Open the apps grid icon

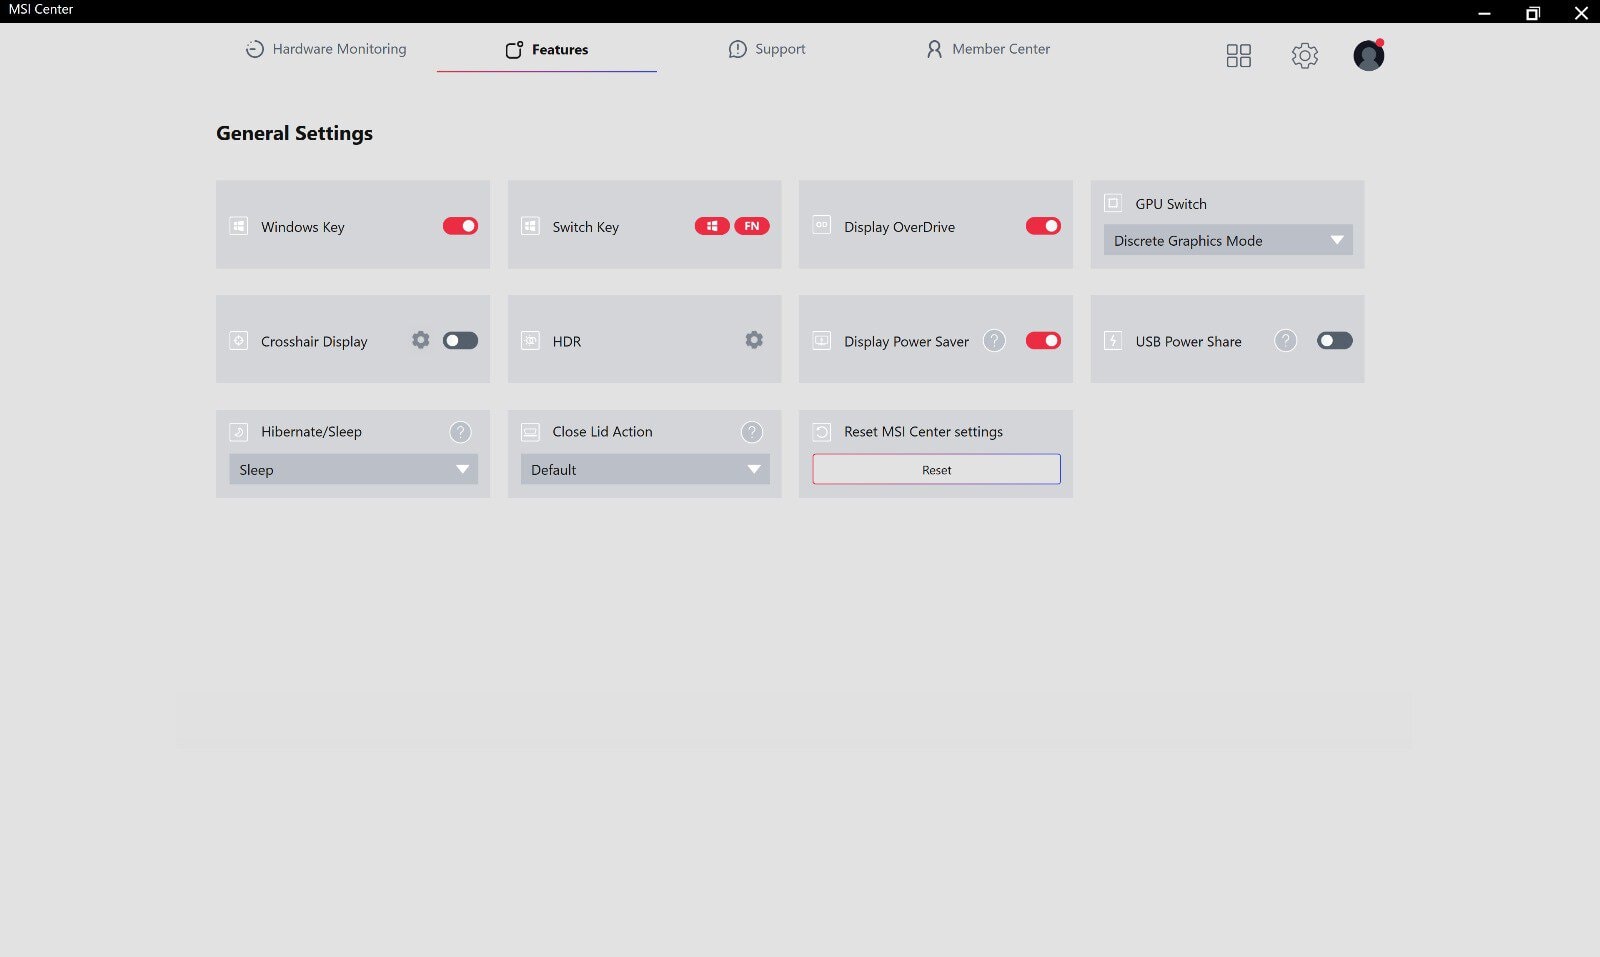tap(1238, 55)
